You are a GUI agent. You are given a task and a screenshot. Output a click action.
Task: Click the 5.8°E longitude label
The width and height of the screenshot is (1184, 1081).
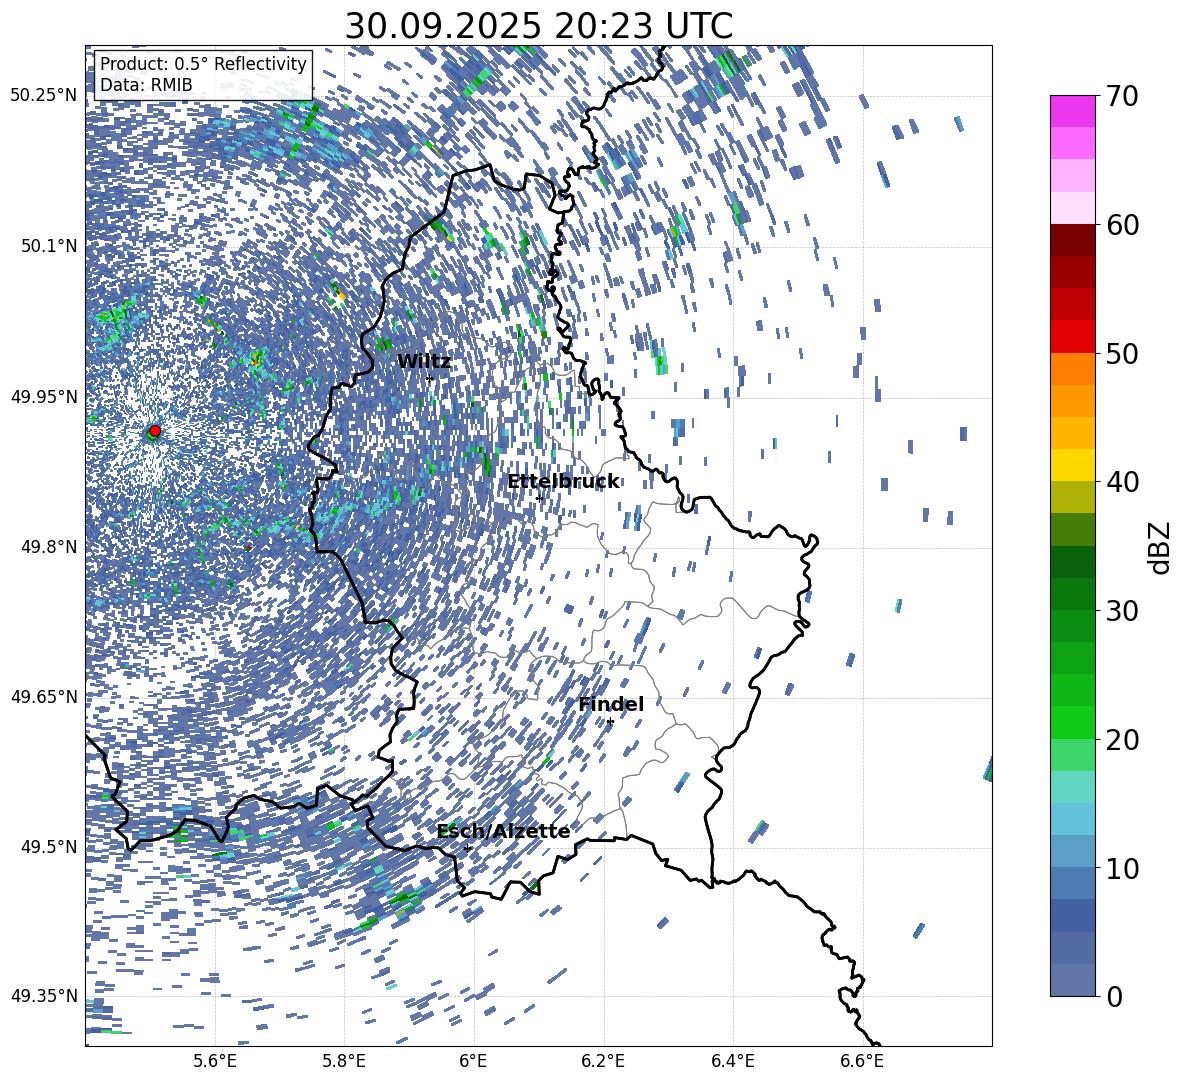pos(344,1061)
